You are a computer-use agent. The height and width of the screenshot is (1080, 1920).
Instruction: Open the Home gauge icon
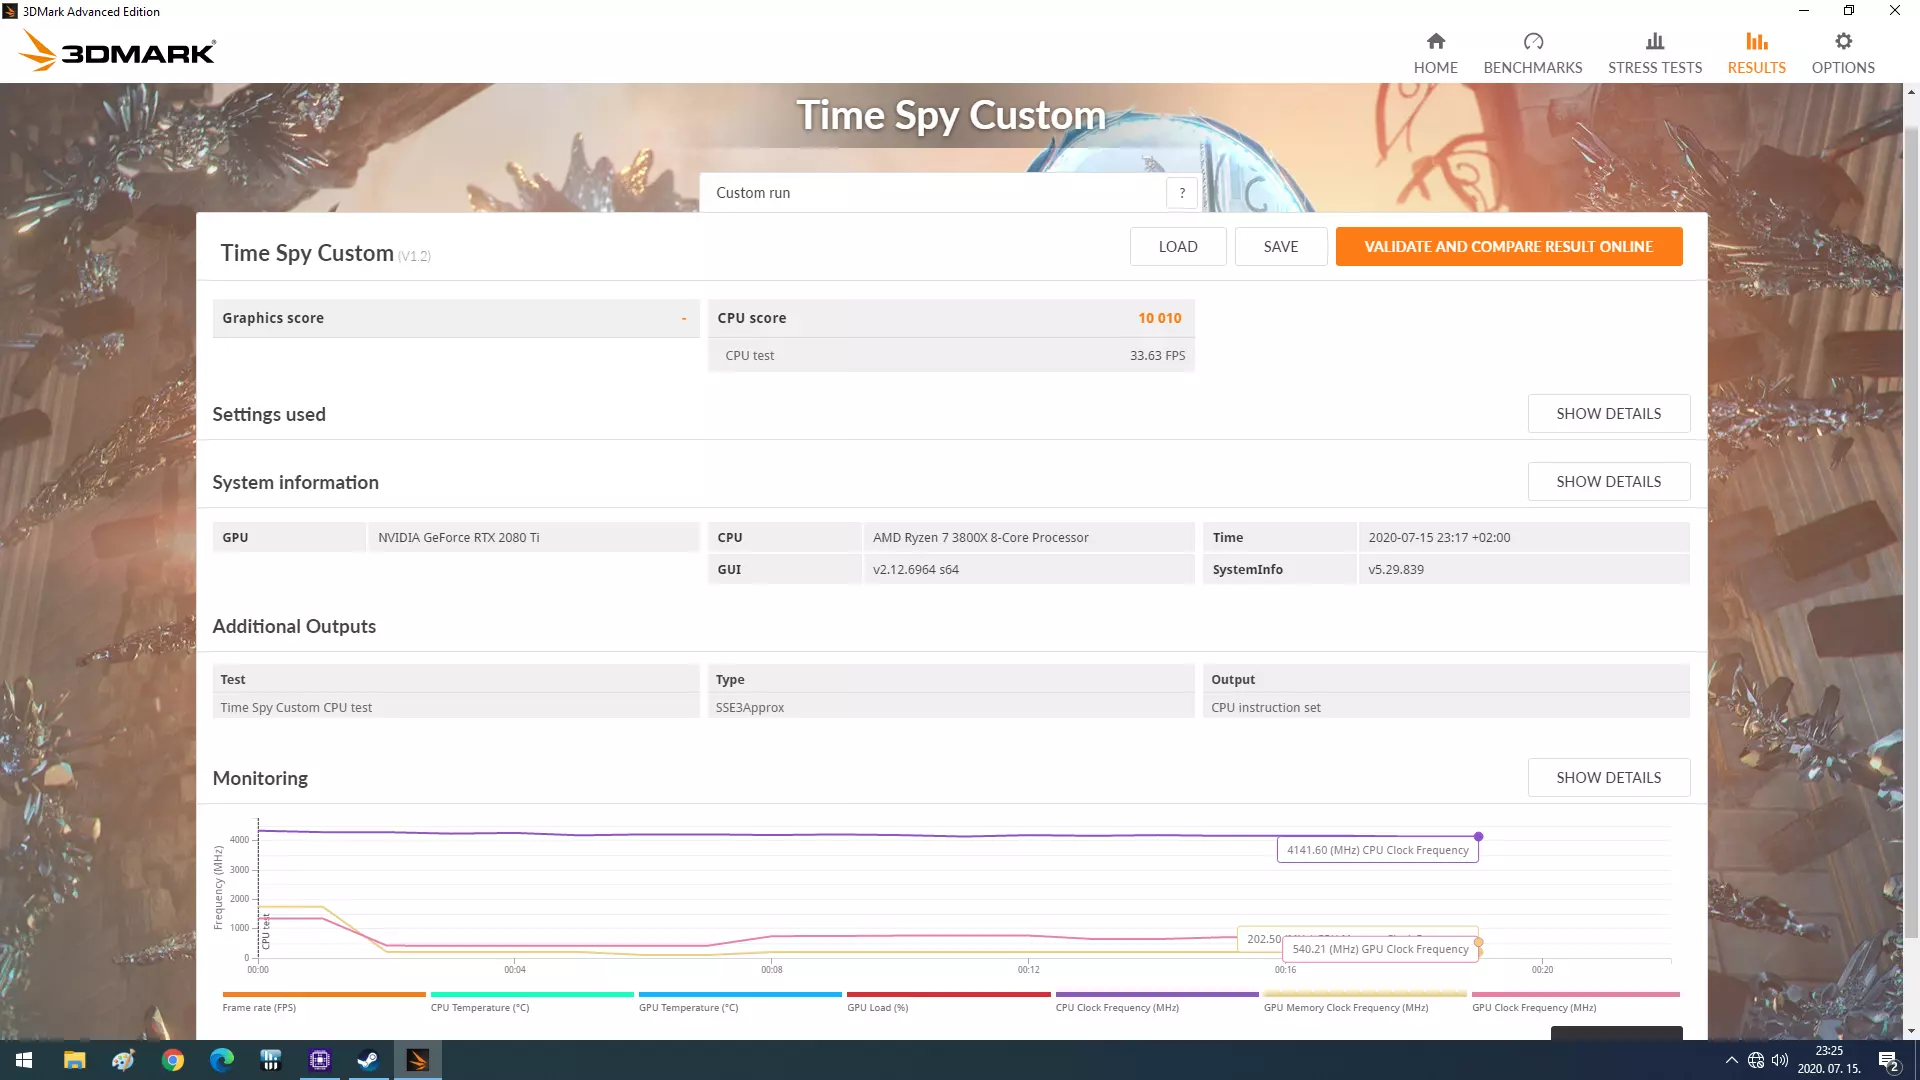click(1435, 42)
